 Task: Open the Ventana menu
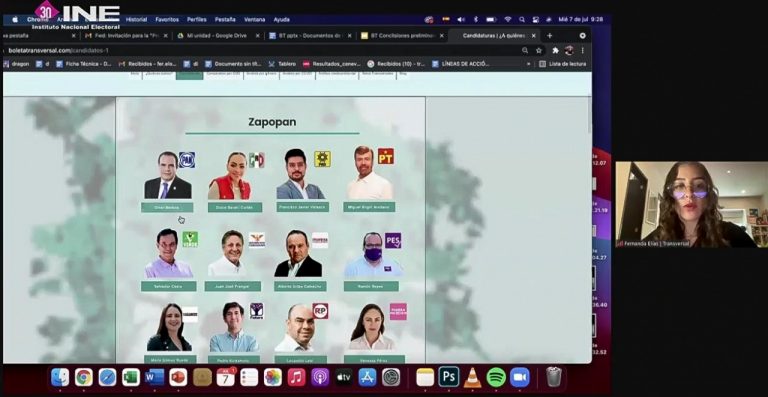click(x=254, y=20)
